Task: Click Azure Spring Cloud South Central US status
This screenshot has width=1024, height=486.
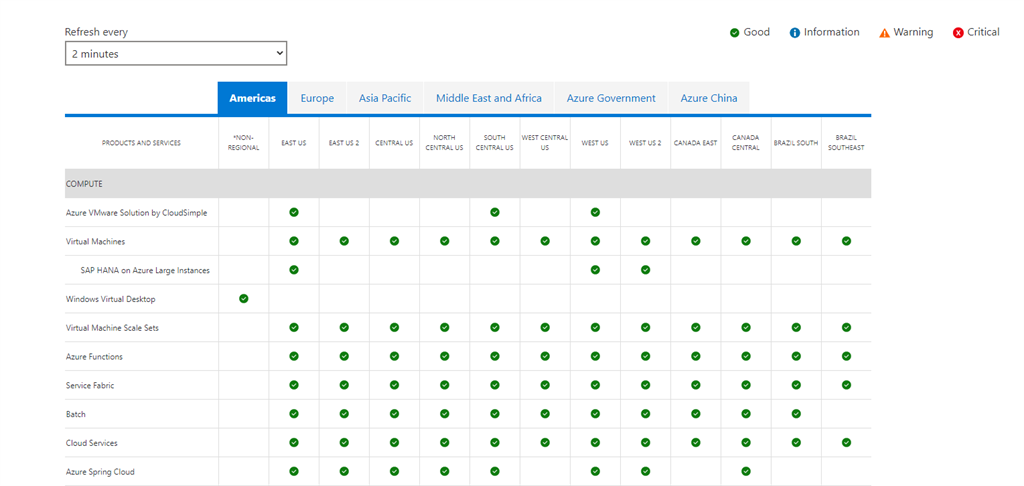Action: pos(495,471)
